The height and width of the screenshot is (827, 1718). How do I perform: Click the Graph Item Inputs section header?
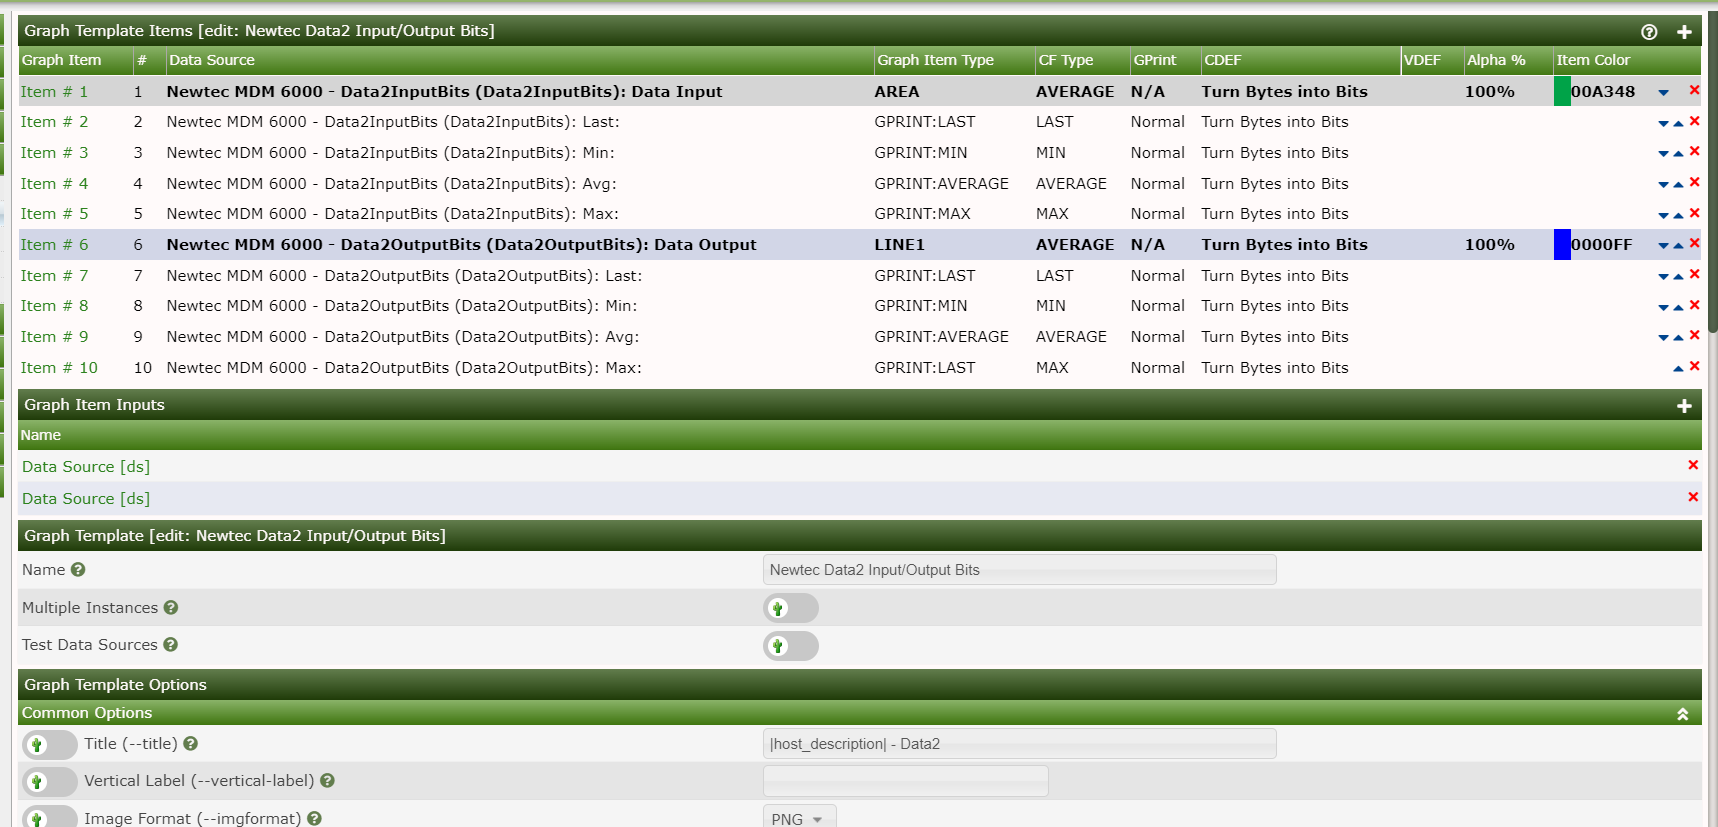coord(860,405)
